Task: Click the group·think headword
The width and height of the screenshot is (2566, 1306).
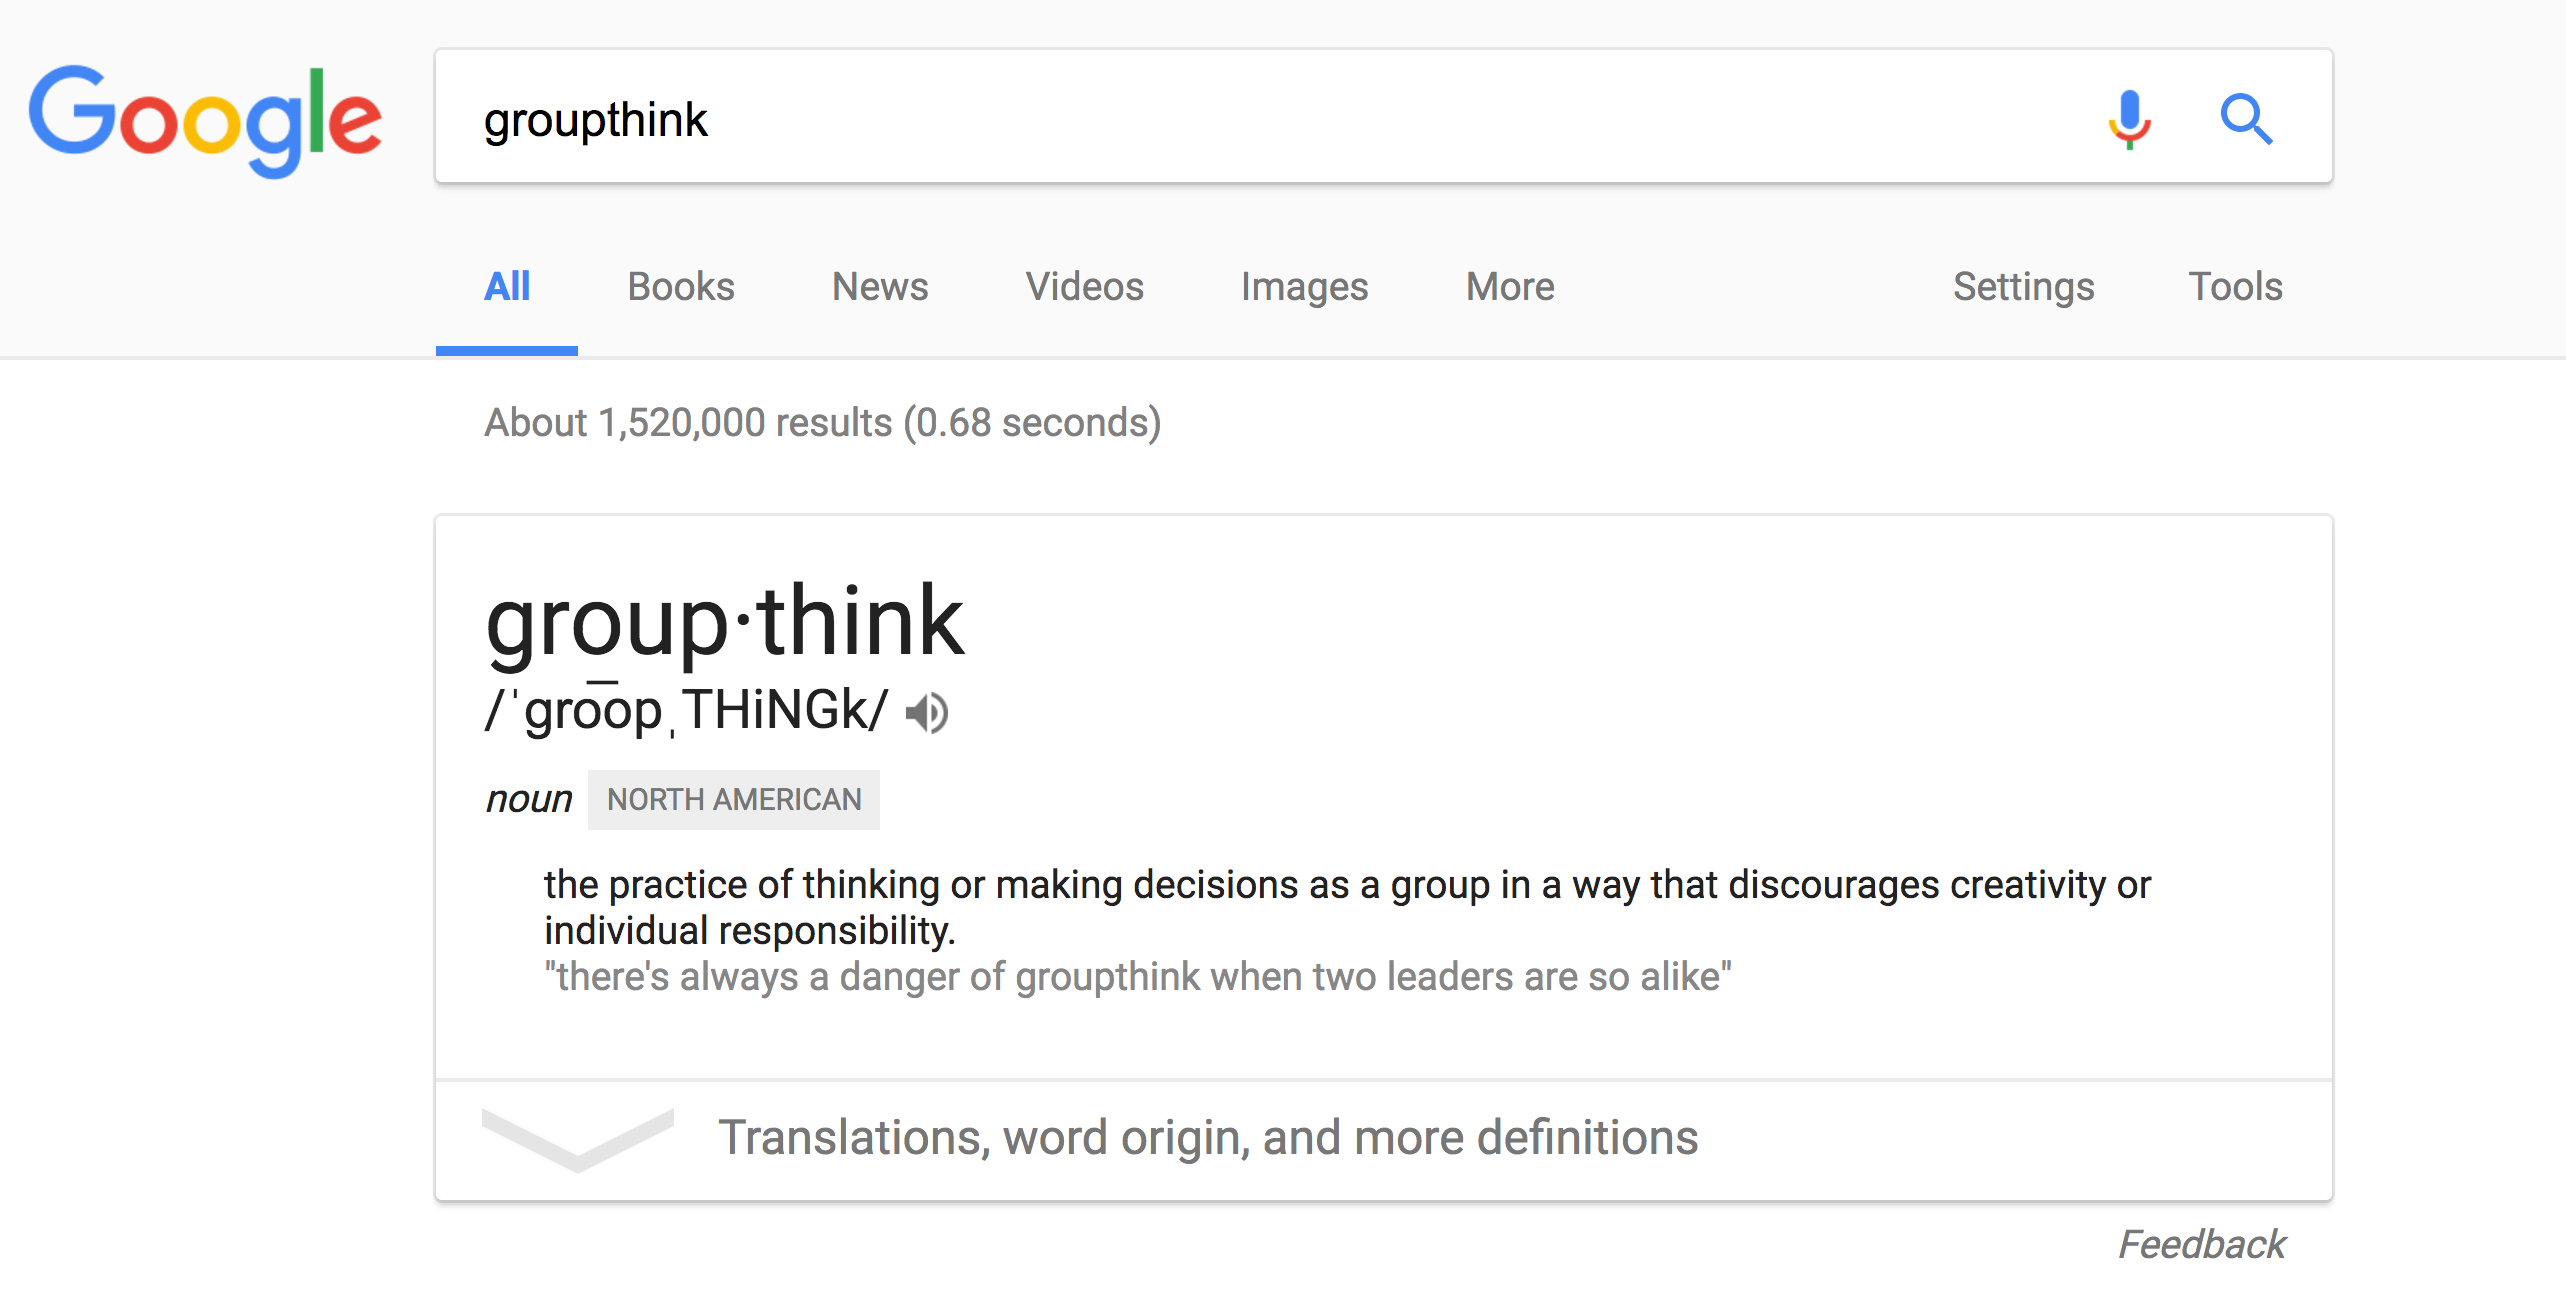Action: [x=725, y=622]
